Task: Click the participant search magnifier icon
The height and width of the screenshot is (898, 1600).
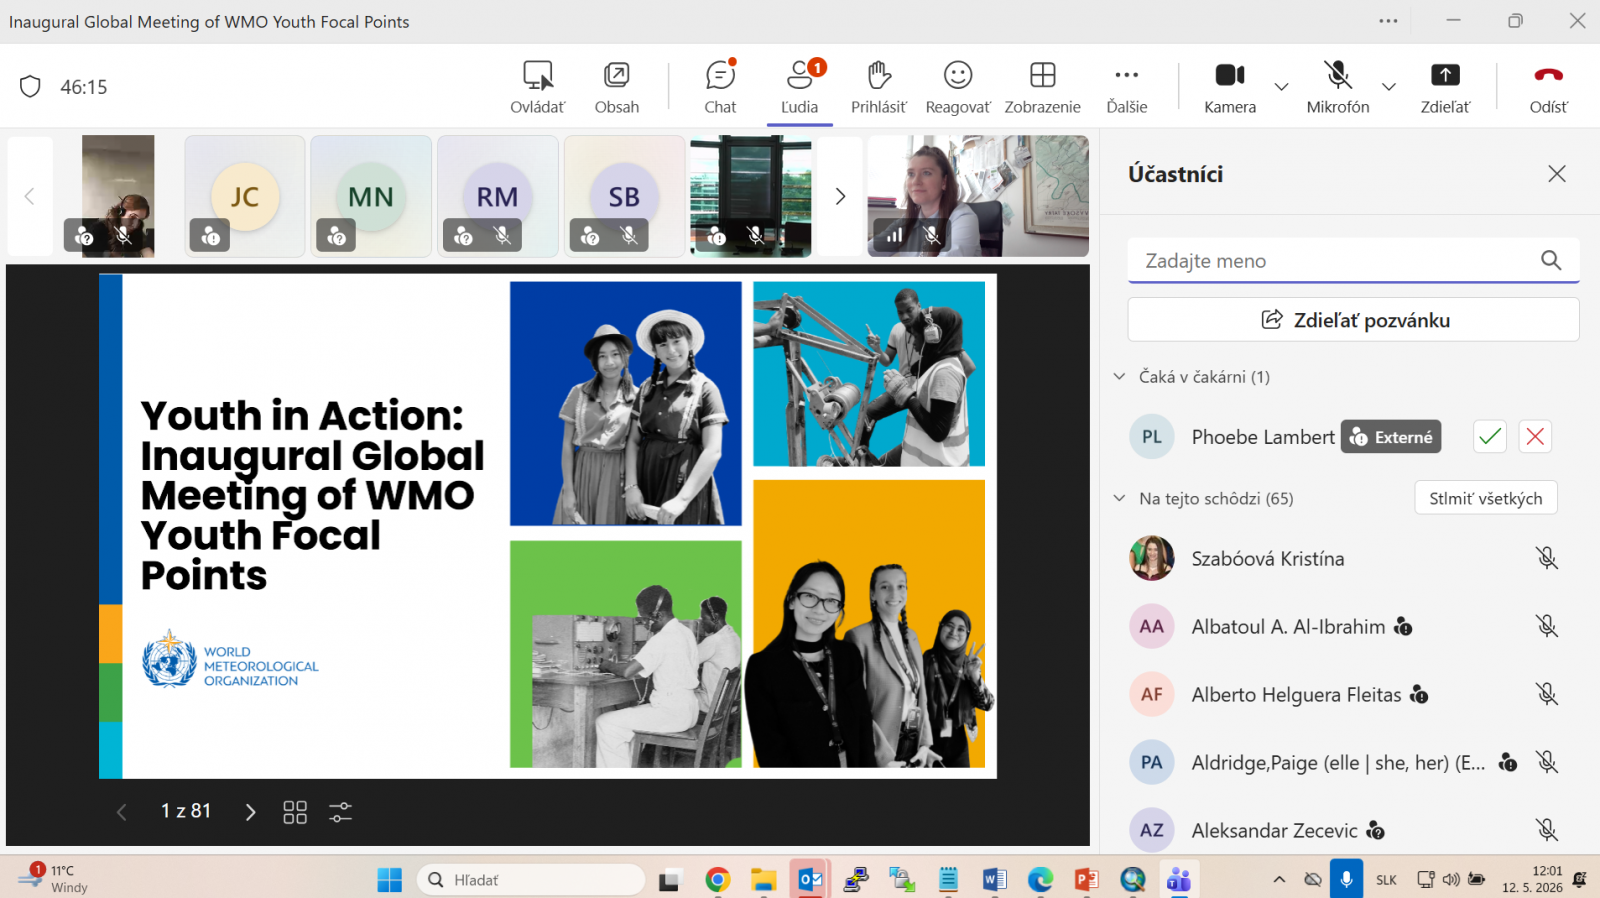Action: (x=1551, y=260)
